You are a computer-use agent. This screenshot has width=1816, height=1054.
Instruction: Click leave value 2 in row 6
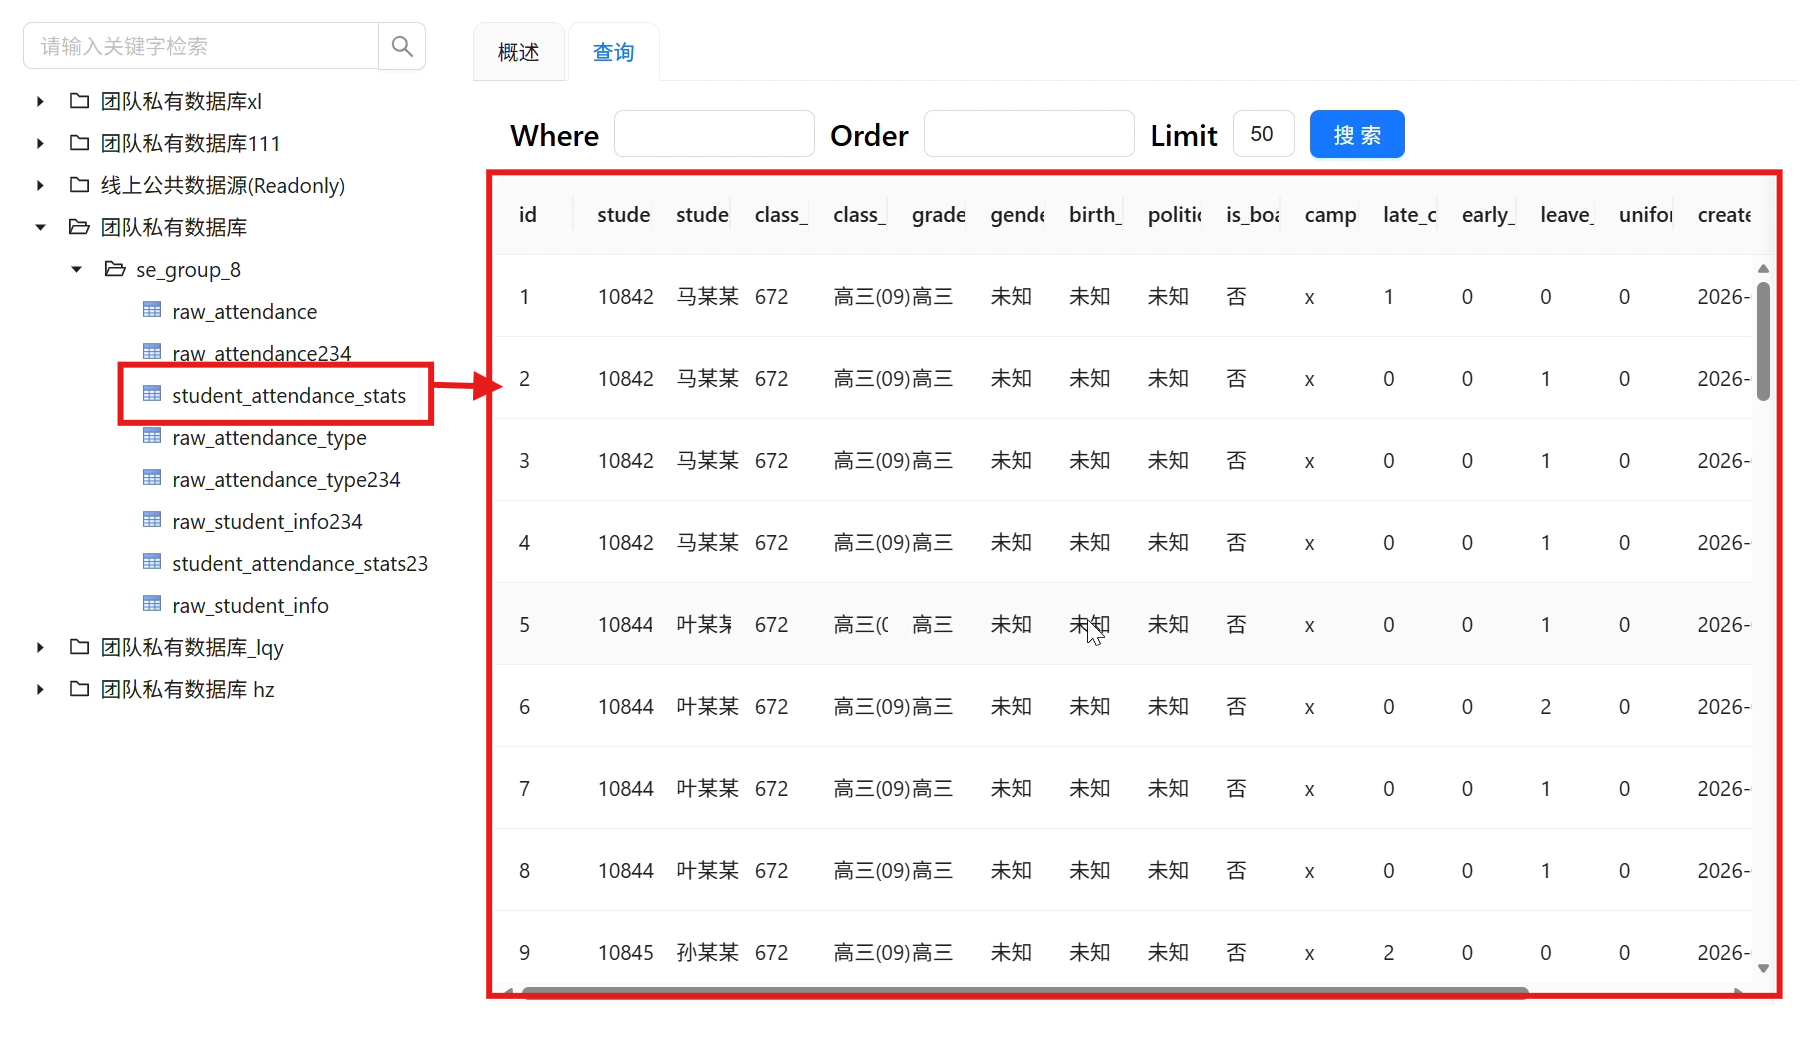(1545, 706)
